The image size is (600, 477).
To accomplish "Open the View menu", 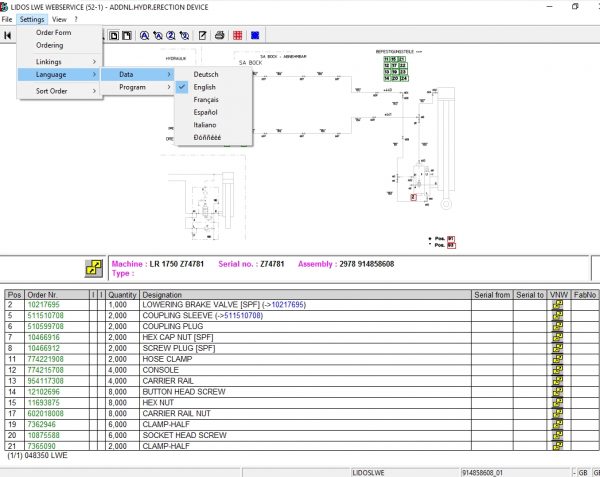I will (x=59, y=19).
